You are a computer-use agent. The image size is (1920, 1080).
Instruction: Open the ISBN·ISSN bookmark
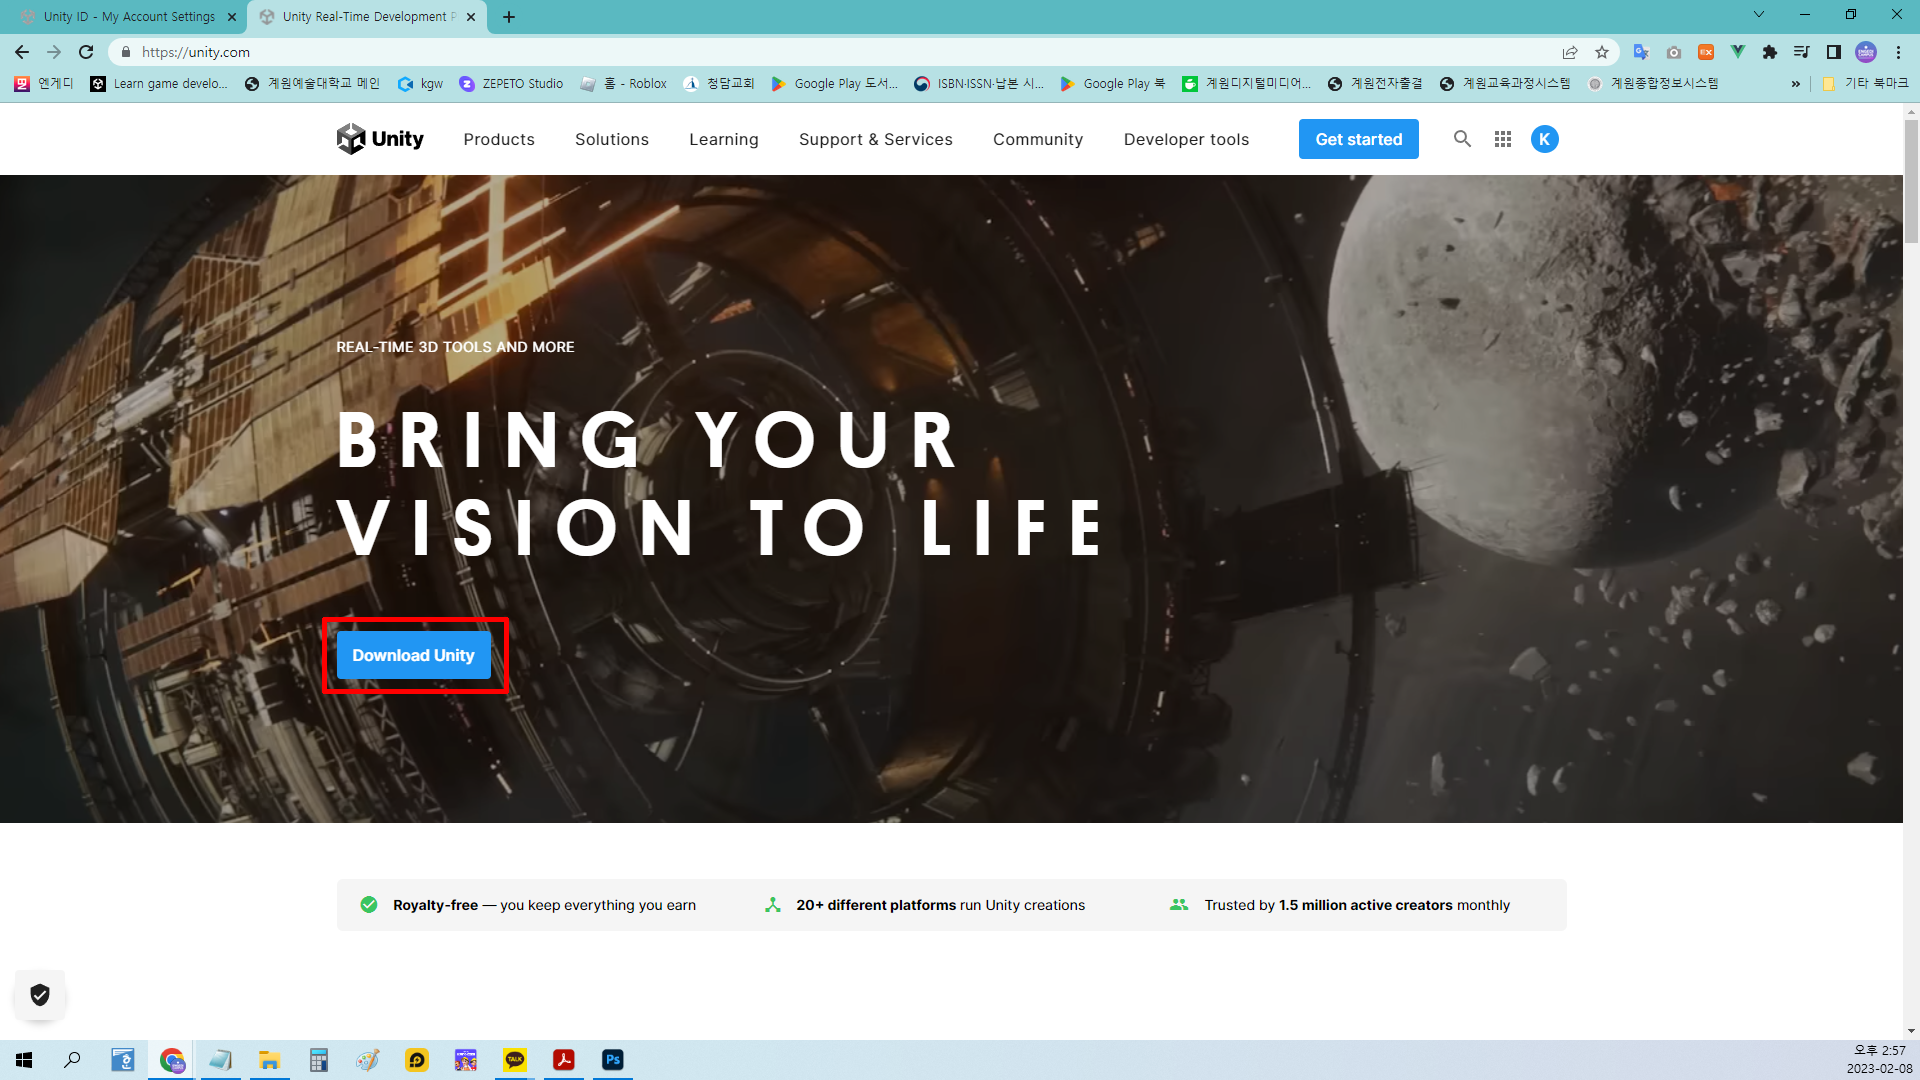tap(980, 84)
